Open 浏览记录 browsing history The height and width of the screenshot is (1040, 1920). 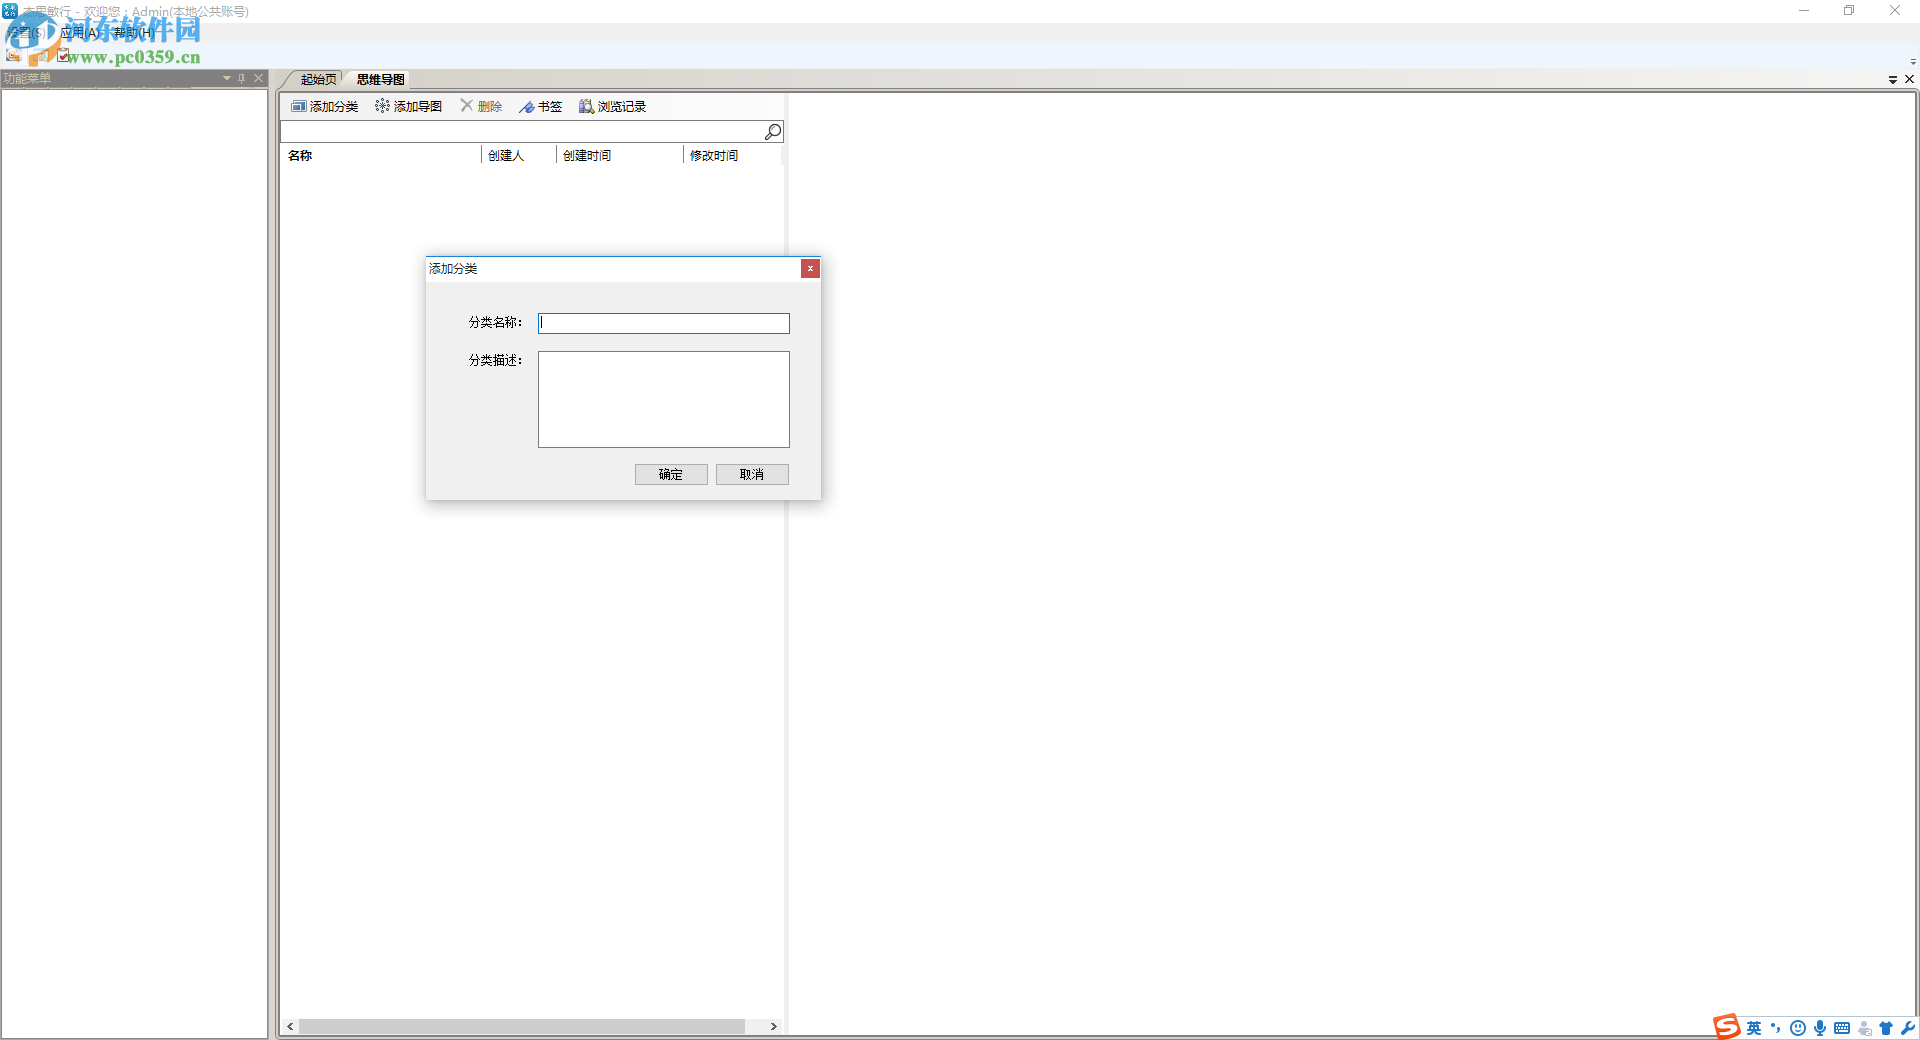[612, 106]
